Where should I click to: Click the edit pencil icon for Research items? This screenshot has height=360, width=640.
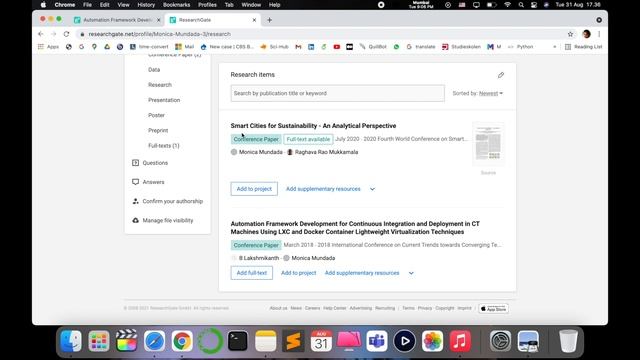501,75
